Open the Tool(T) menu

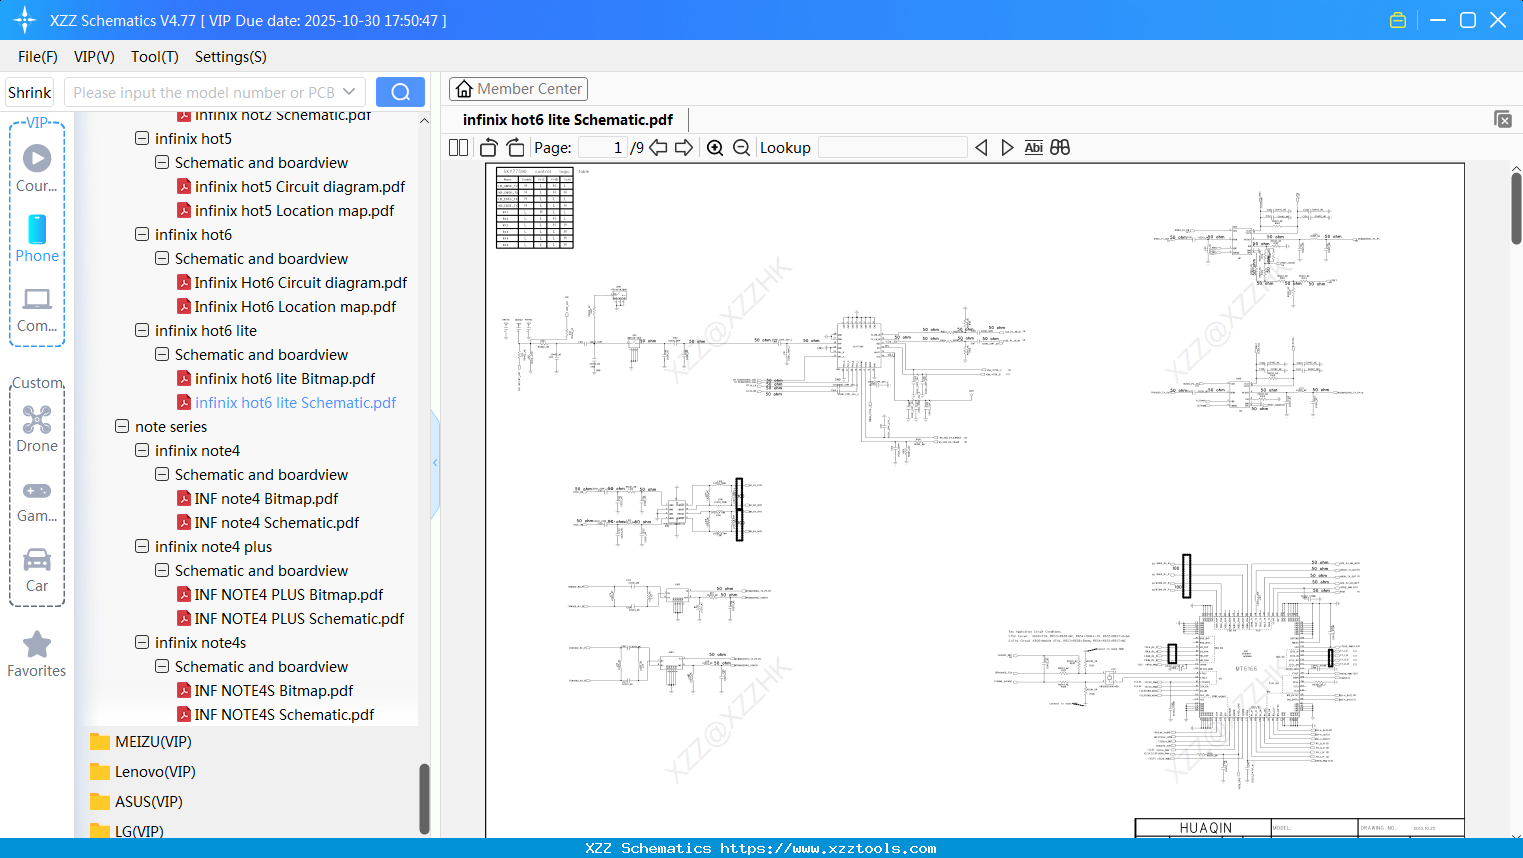[x=154, y=57]
